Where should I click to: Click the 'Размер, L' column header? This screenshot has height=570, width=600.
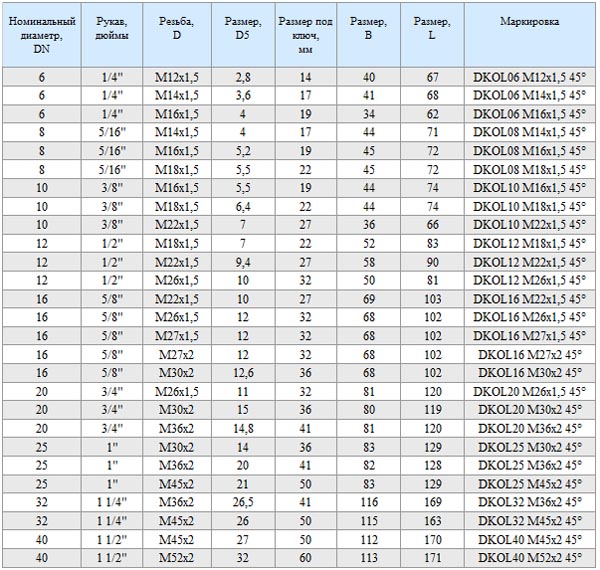pyautogui.click(x=432, y=35)
